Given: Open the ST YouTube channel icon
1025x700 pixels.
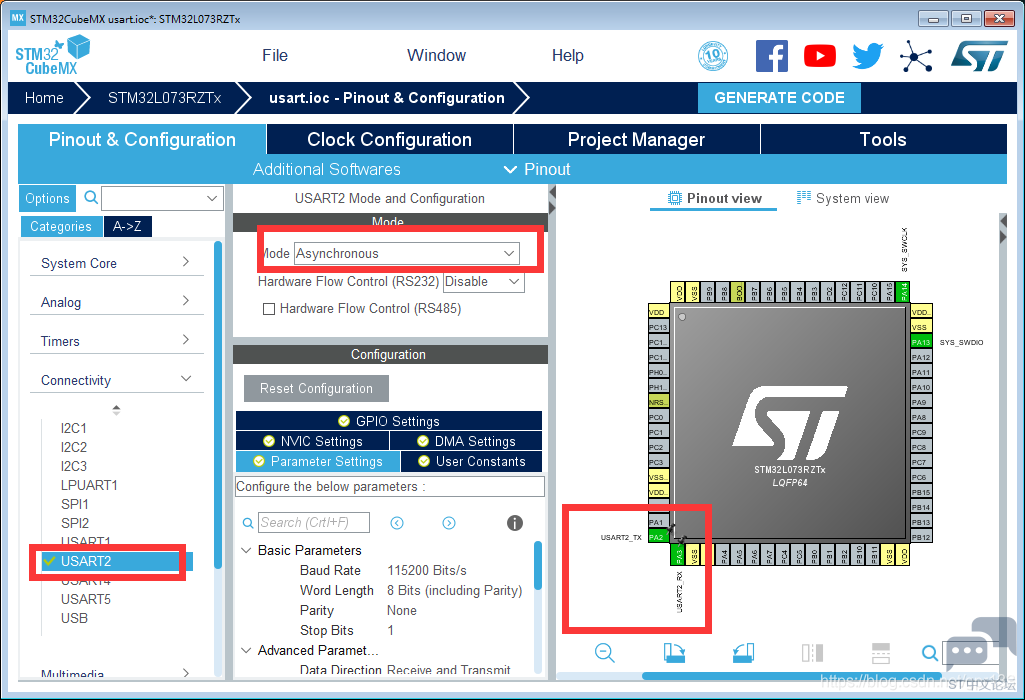Looking at the screenshot, I should pos(820,56).
